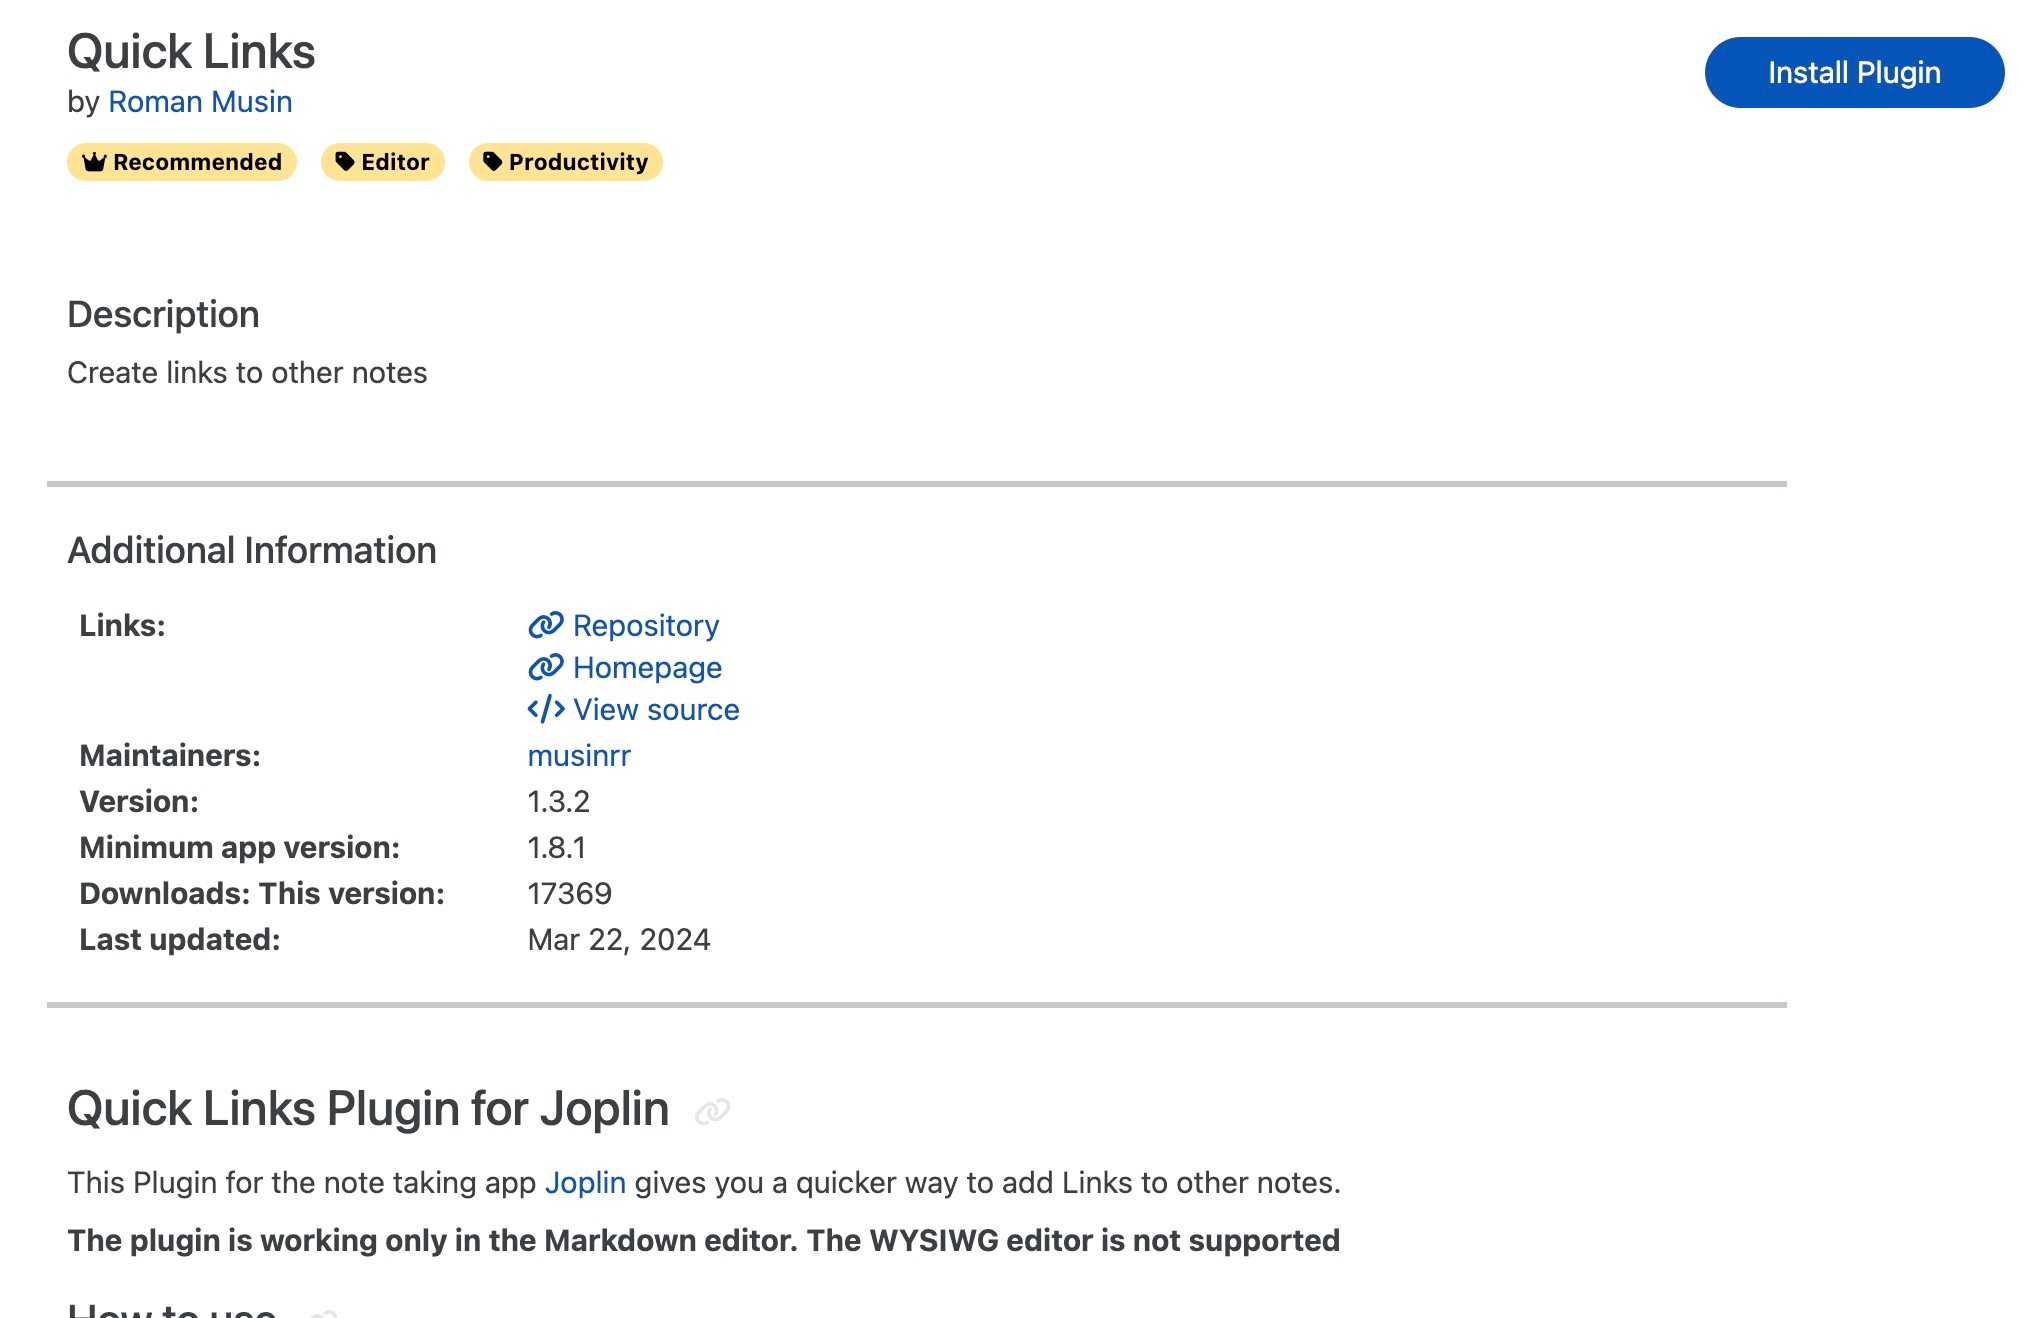Viewport: 2042px width, 1318px height.
Task: Click the downloads count 17369
Action: (x=569, y=893)
